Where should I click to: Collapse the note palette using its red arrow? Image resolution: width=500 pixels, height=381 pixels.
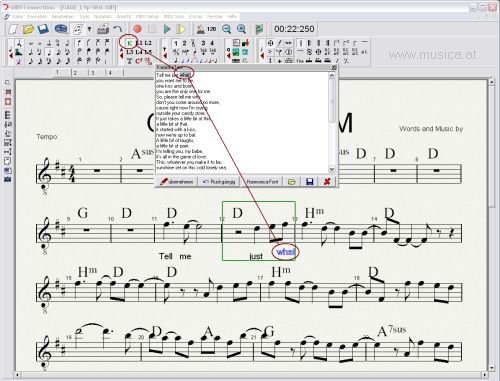[10, 55]
